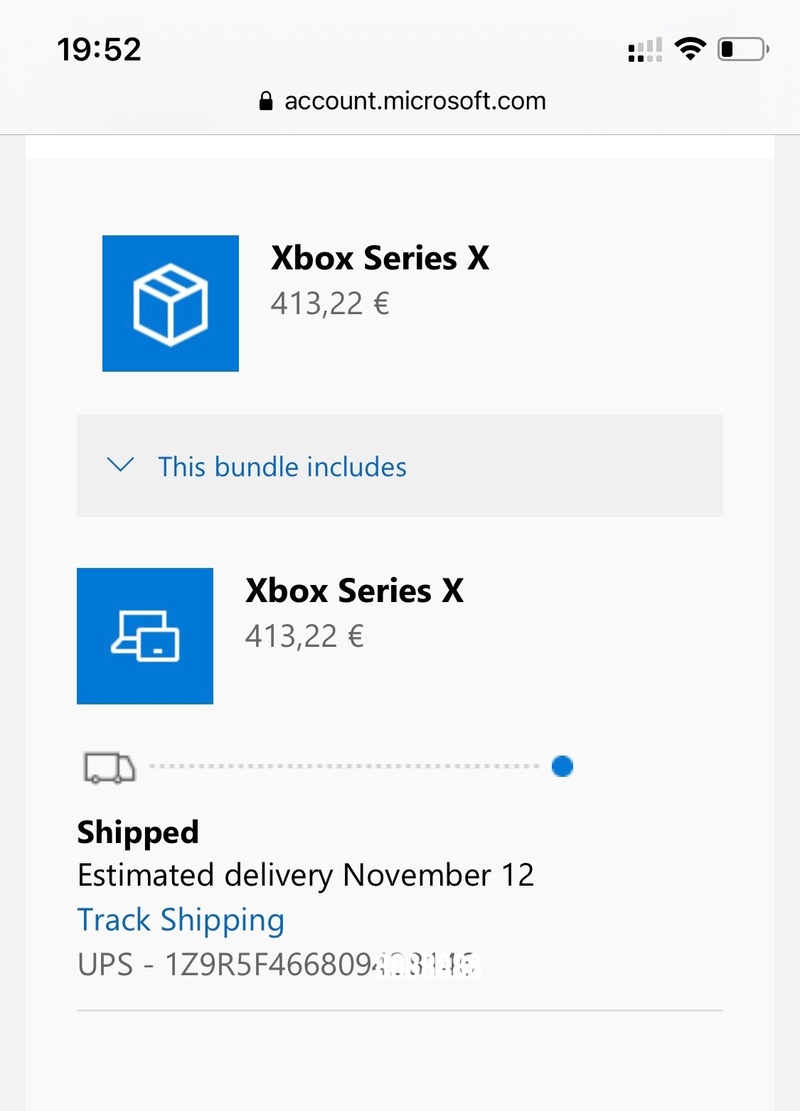Tap the blue devices icon tile
Screen dimensions: 800x1111
point(145,636)
